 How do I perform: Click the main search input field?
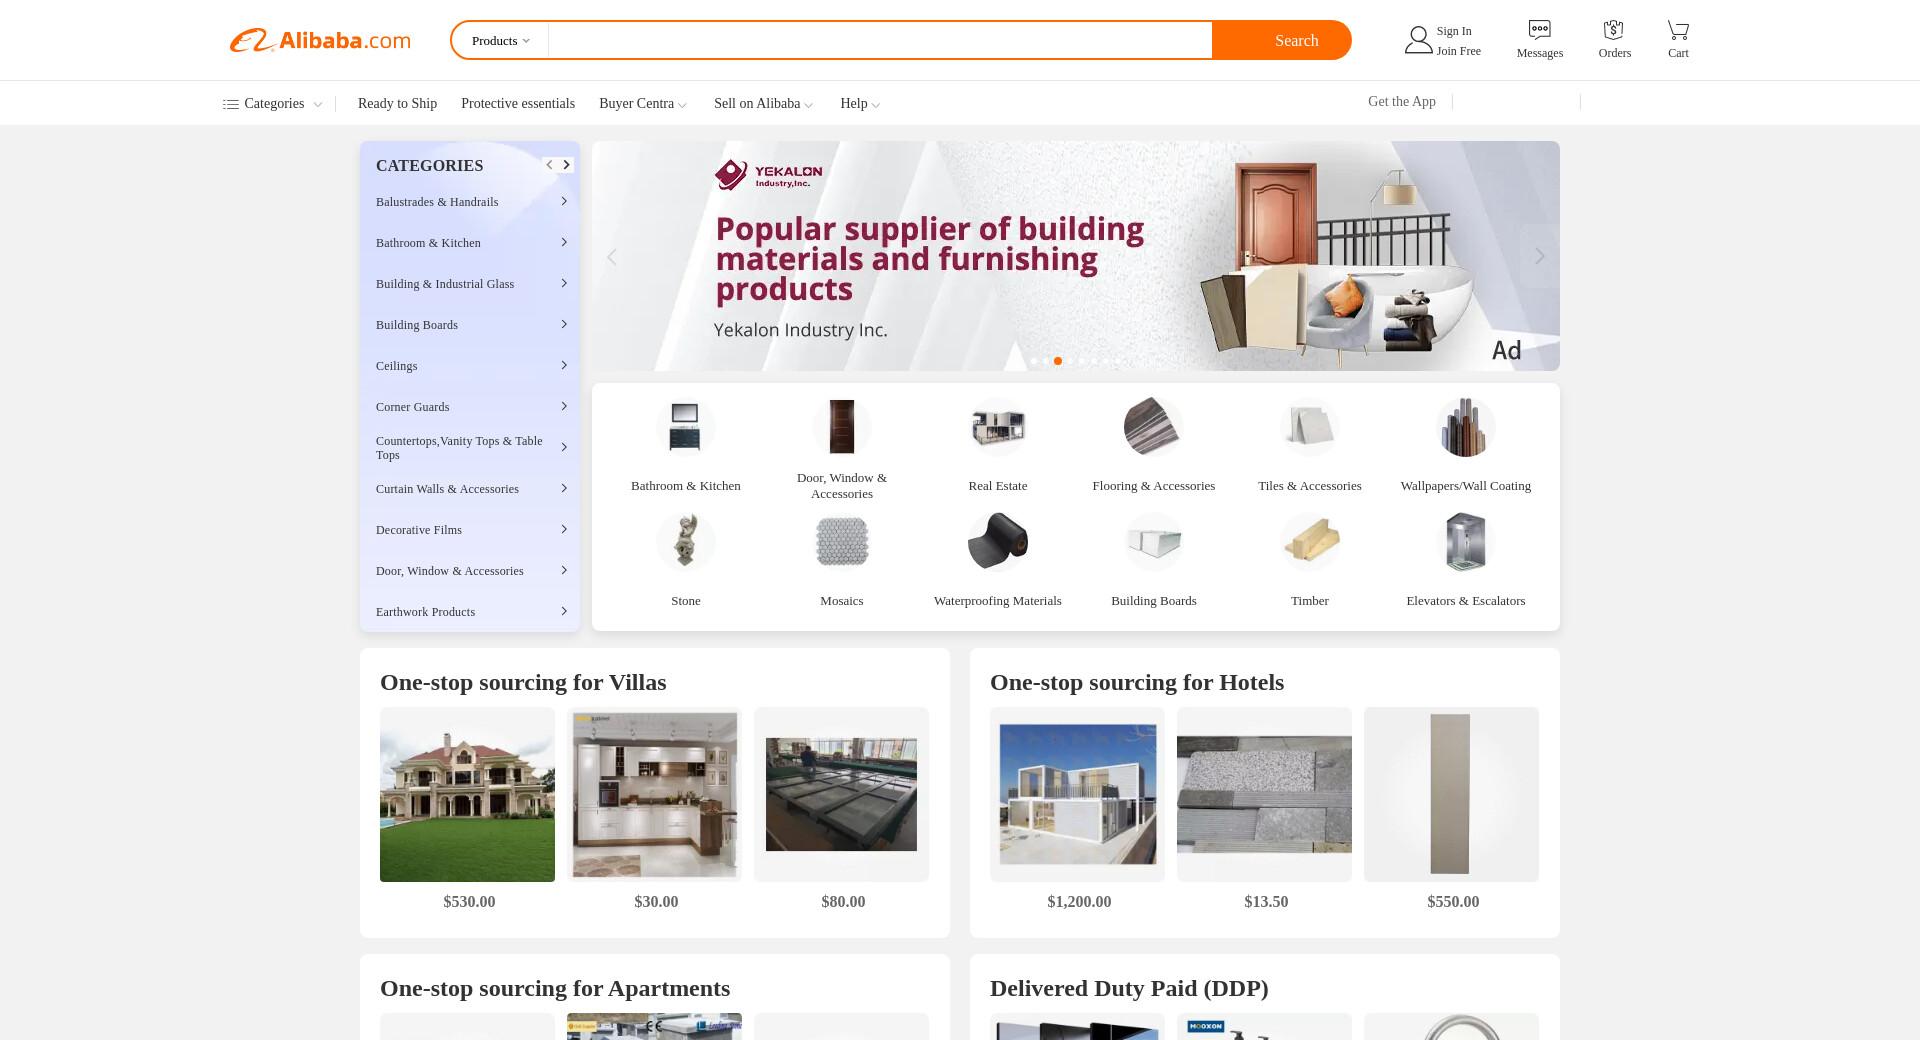pyautogui.click(x=880, y=40)
